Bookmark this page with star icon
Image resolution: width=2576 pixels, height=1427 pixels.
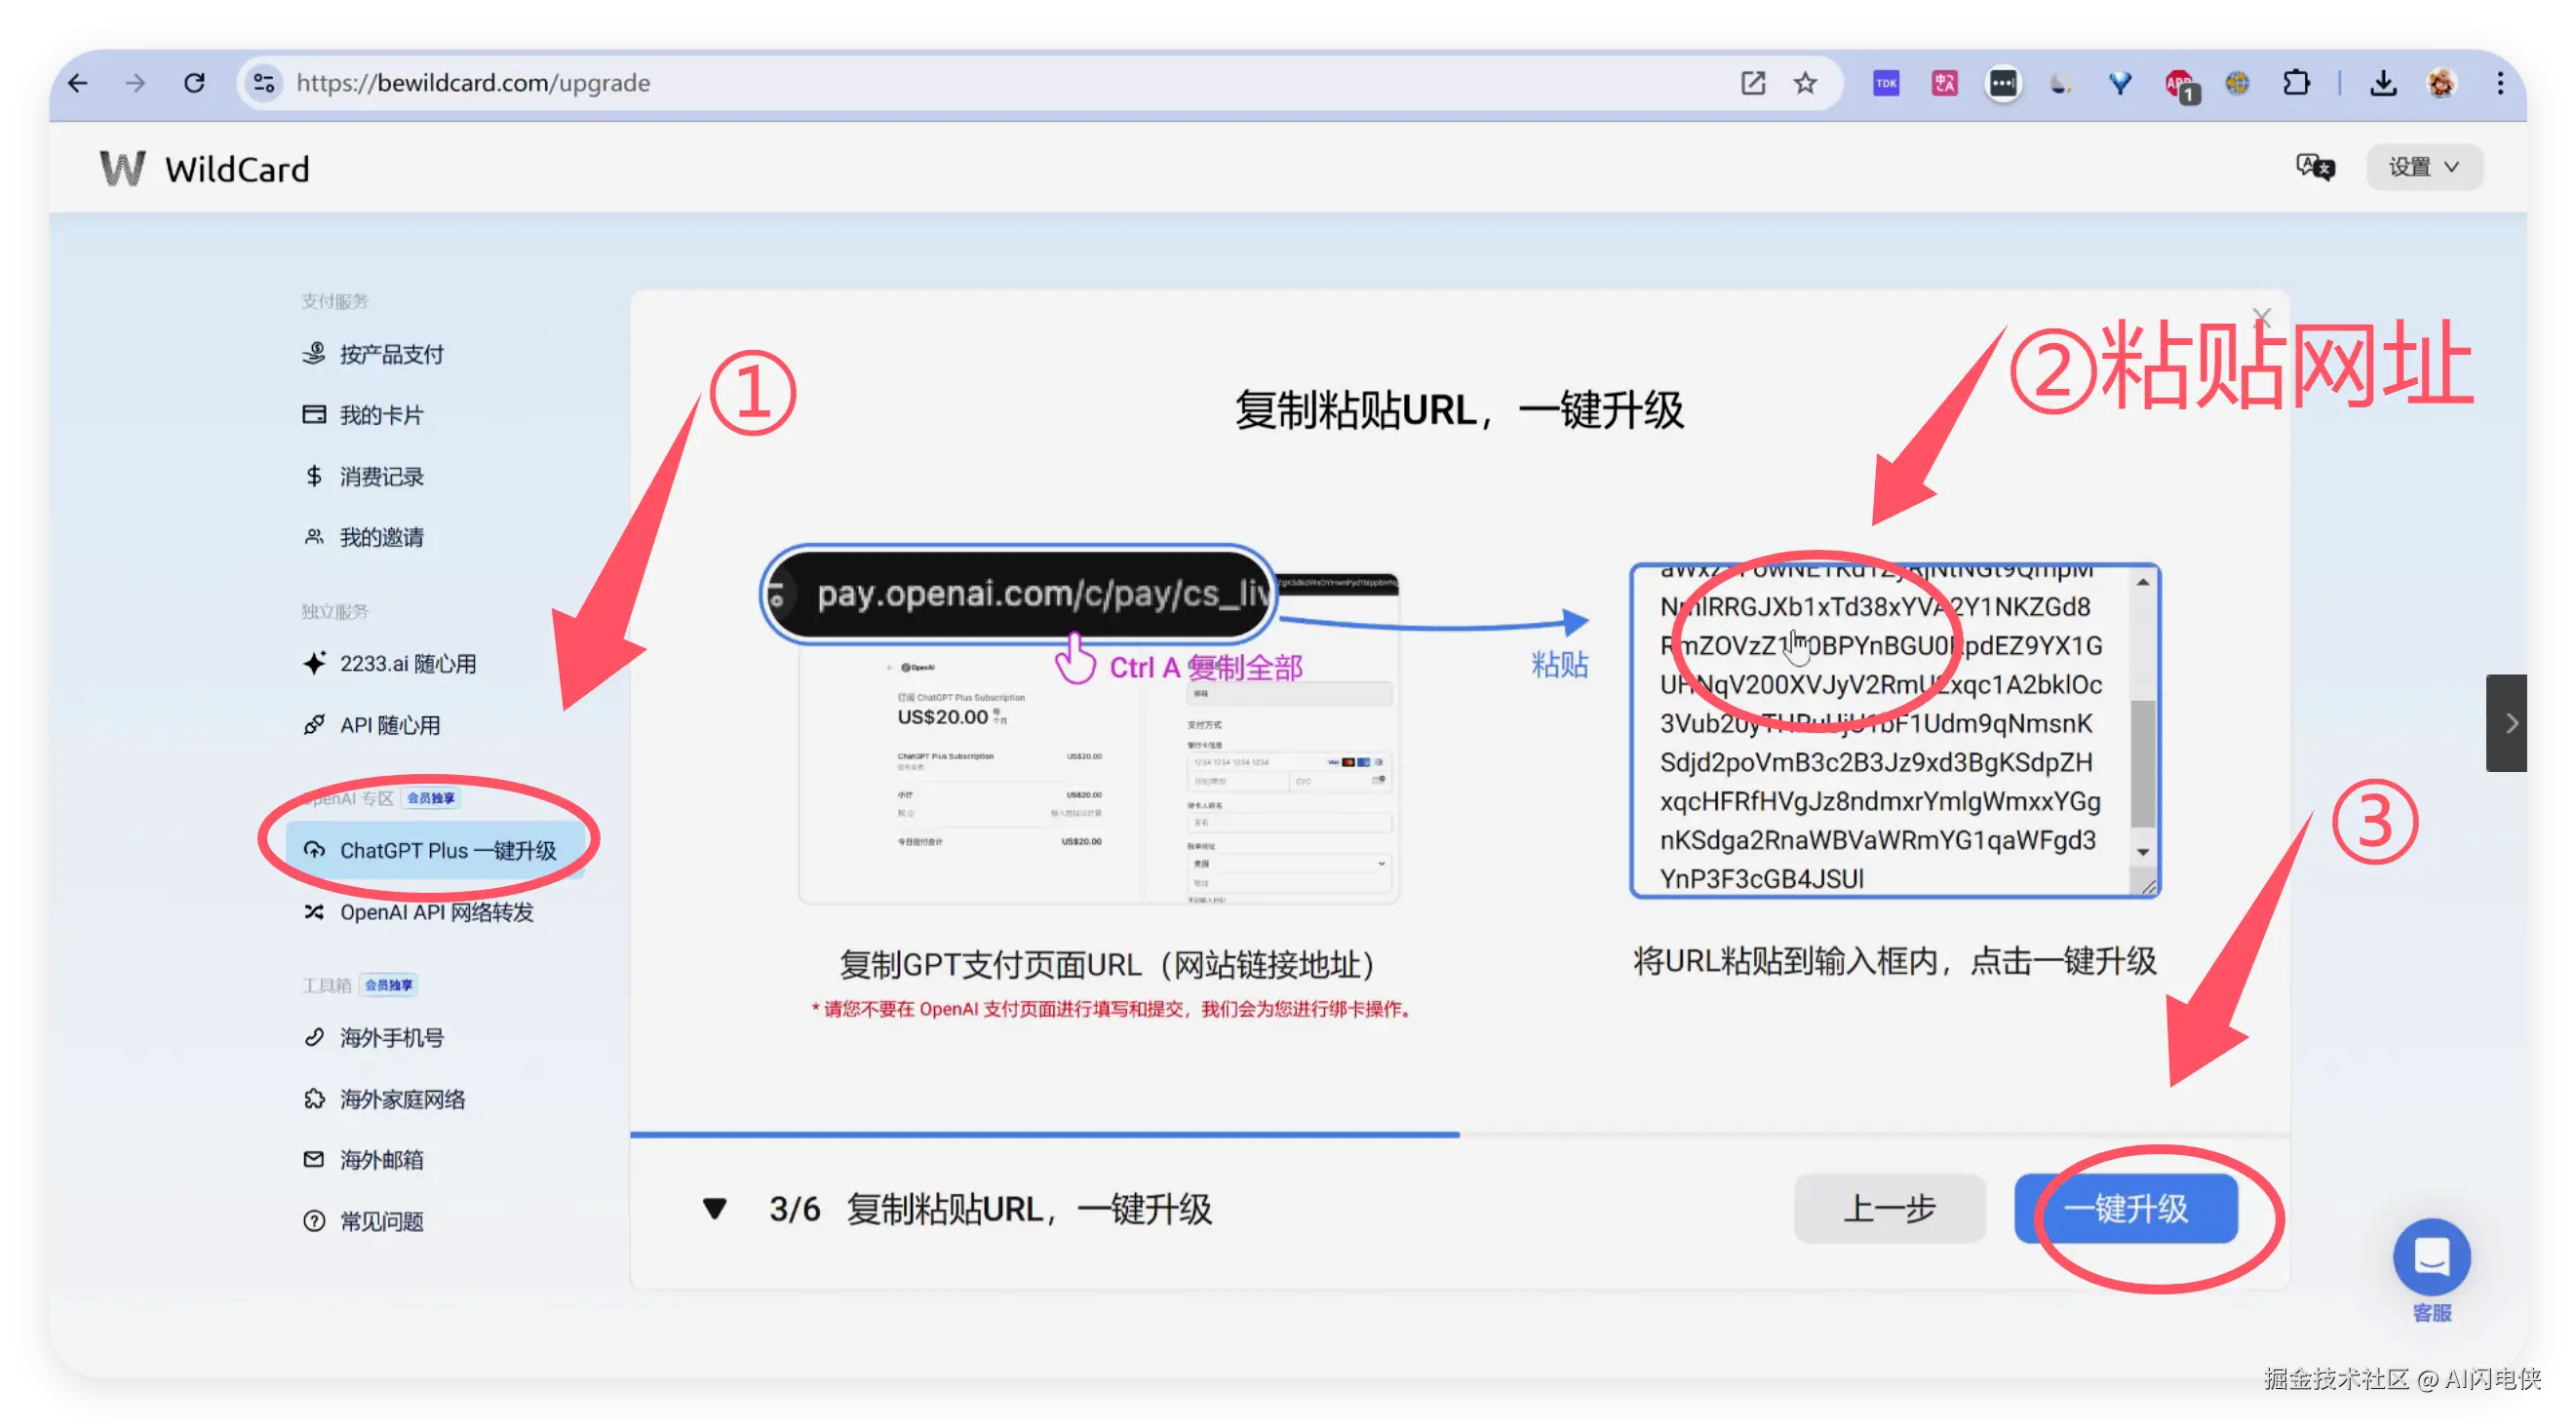[1805, 83]
